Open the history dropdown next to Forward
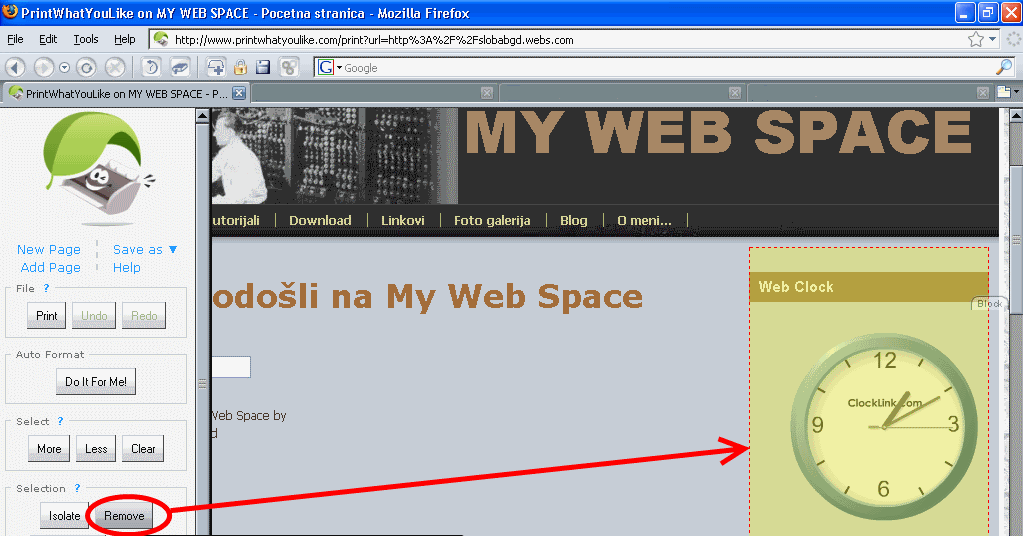 (64, 68)
